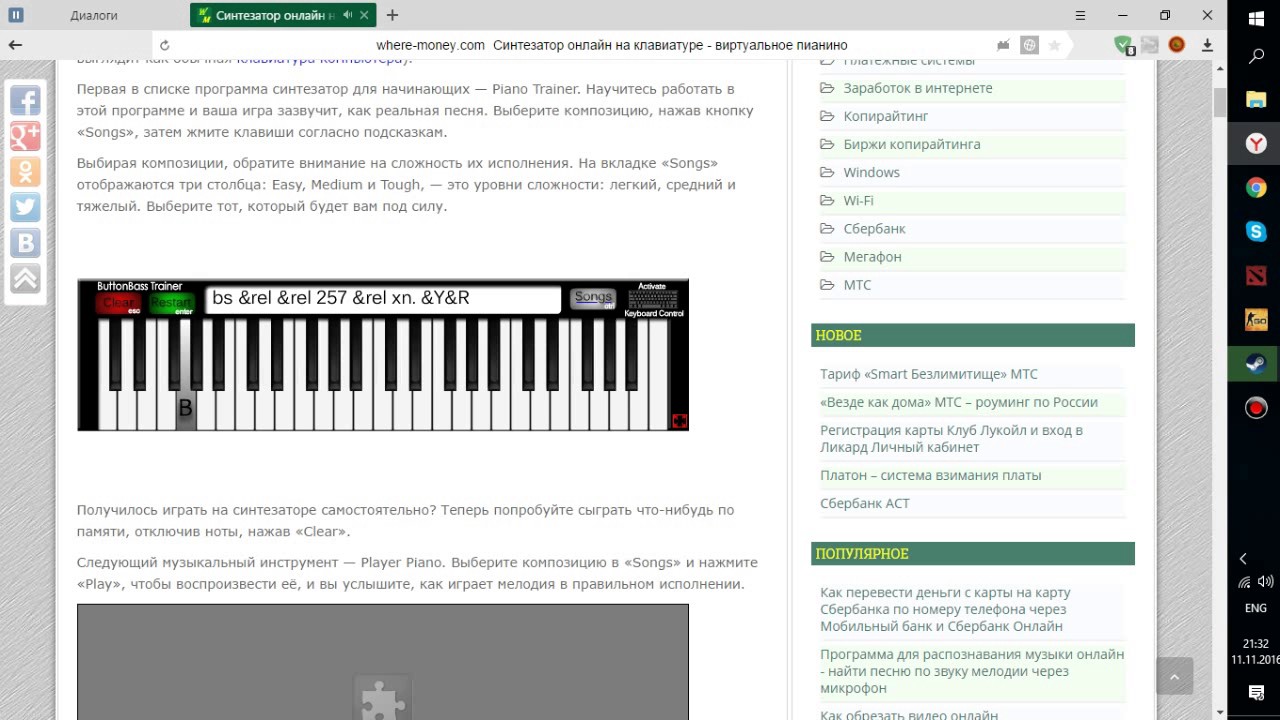Open the Windows Start menu
Viewport: 1280px width, 720px height.
(x=1256, y=17)
